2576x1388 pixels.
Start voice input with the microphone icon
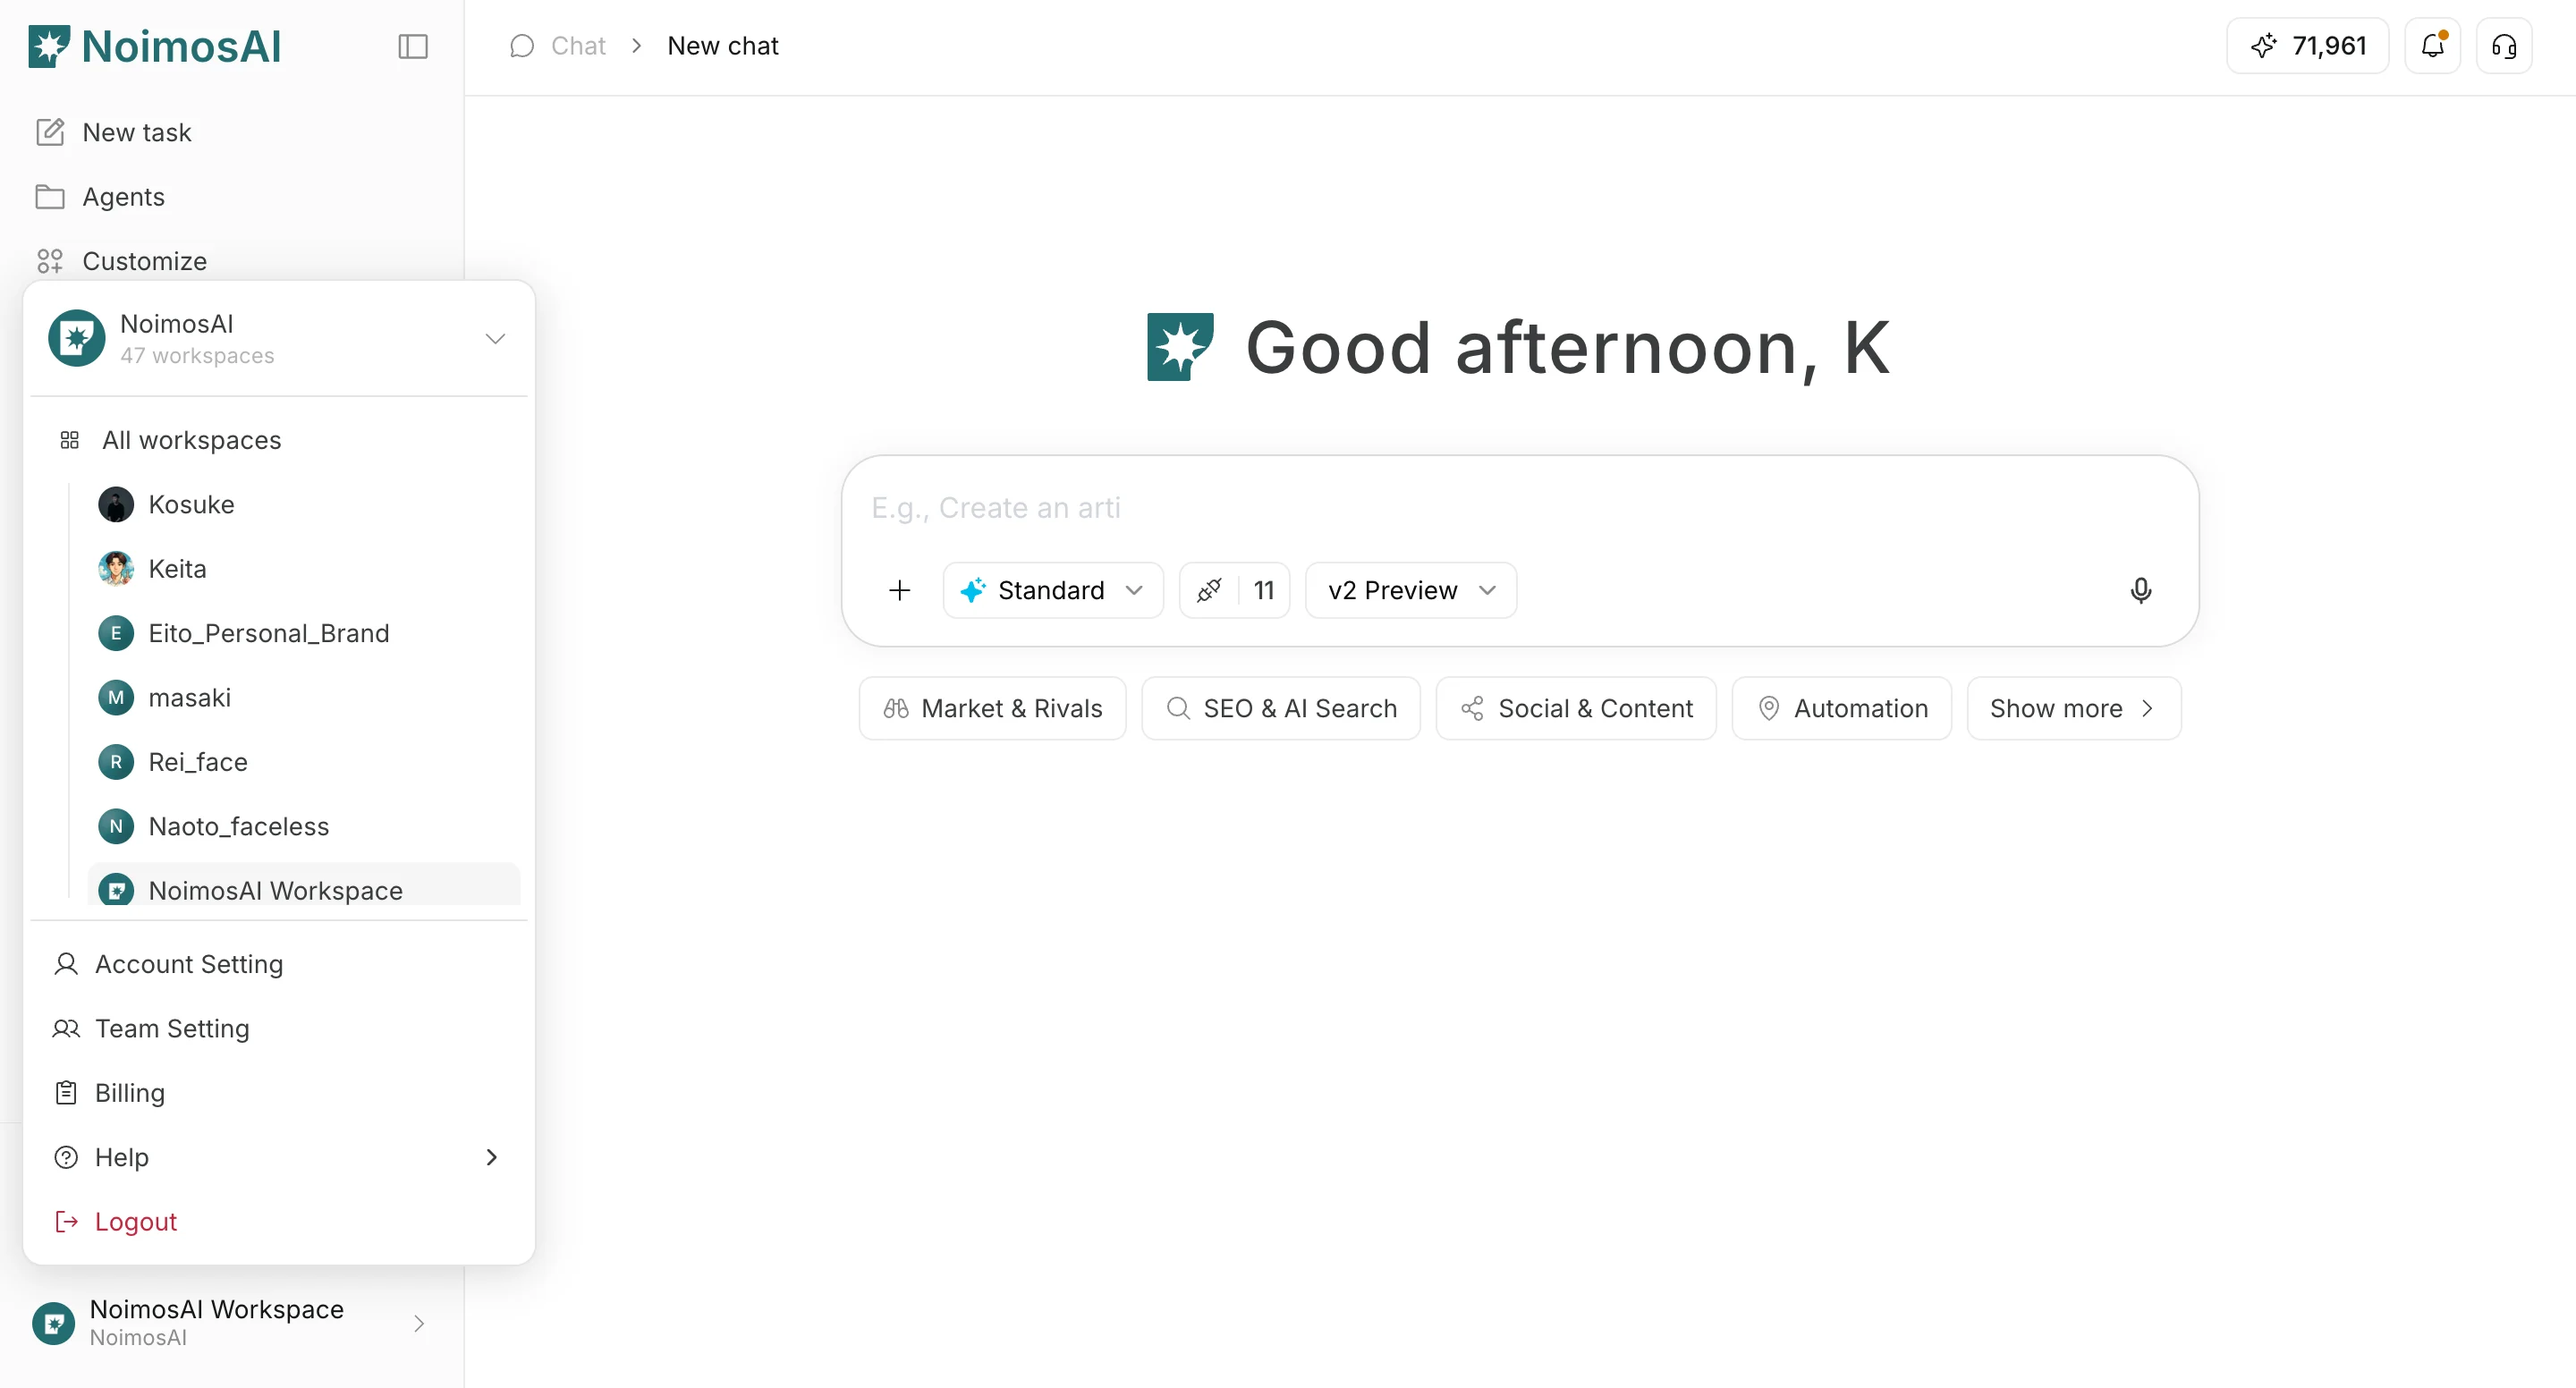tap(2141, 590)
